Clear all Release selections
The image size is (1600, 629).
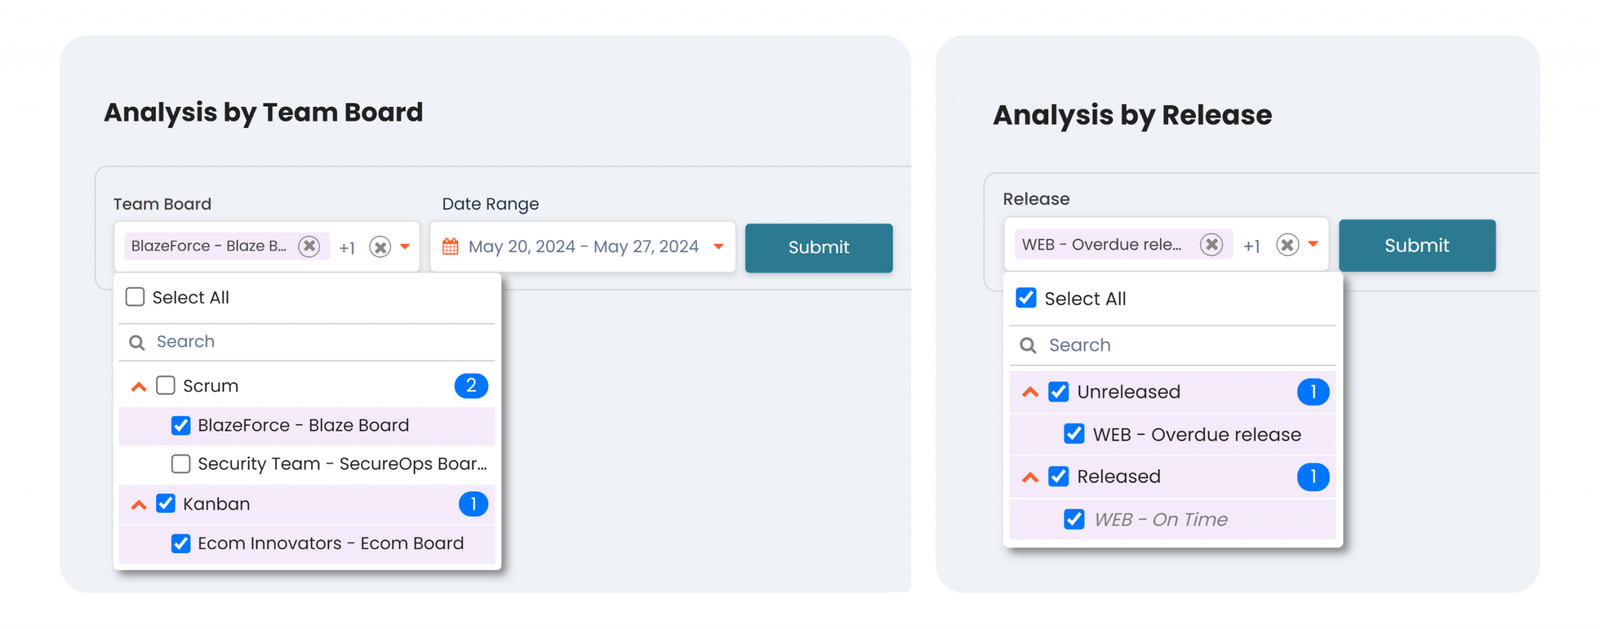coord(1287,245)
